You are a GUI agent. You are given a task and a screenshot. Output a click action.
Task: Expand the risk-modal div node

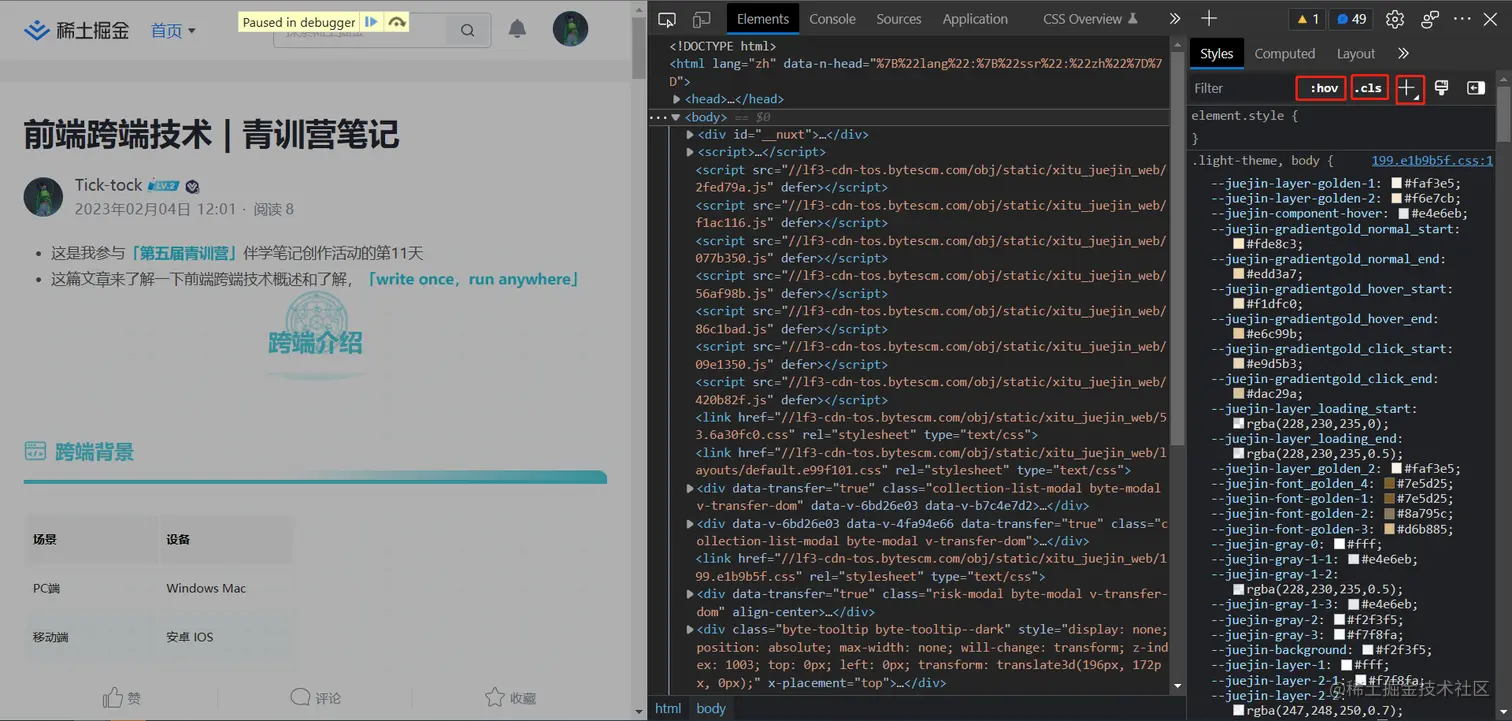[690, 594]
